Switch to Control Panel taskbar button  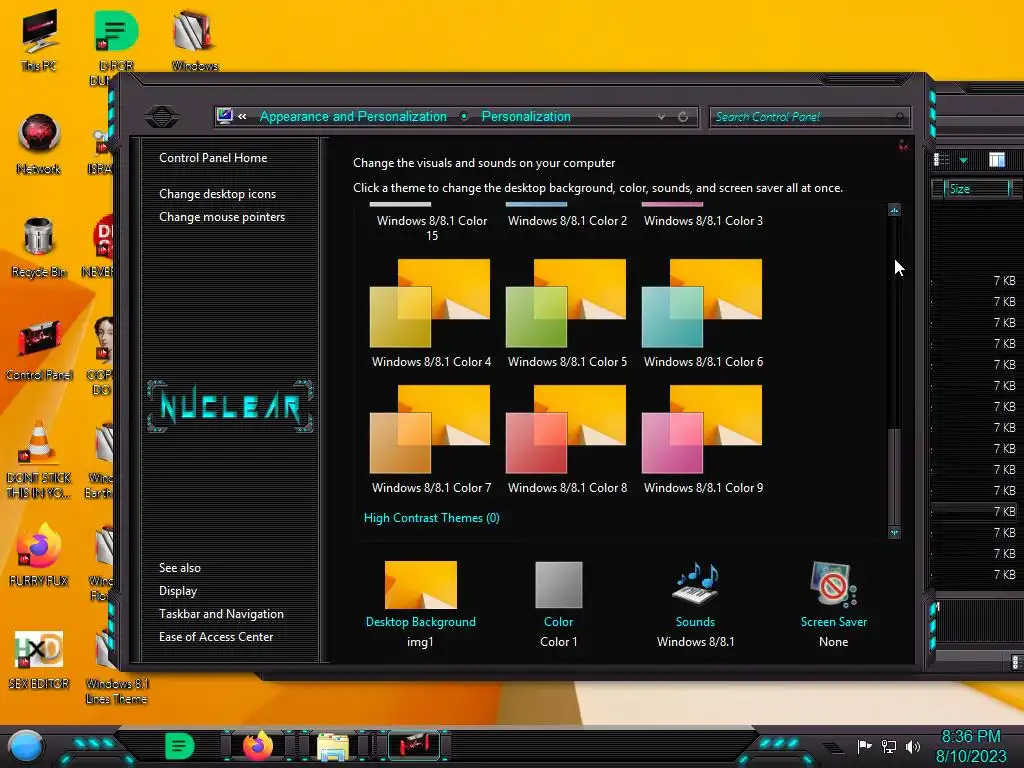coord(414,746)
